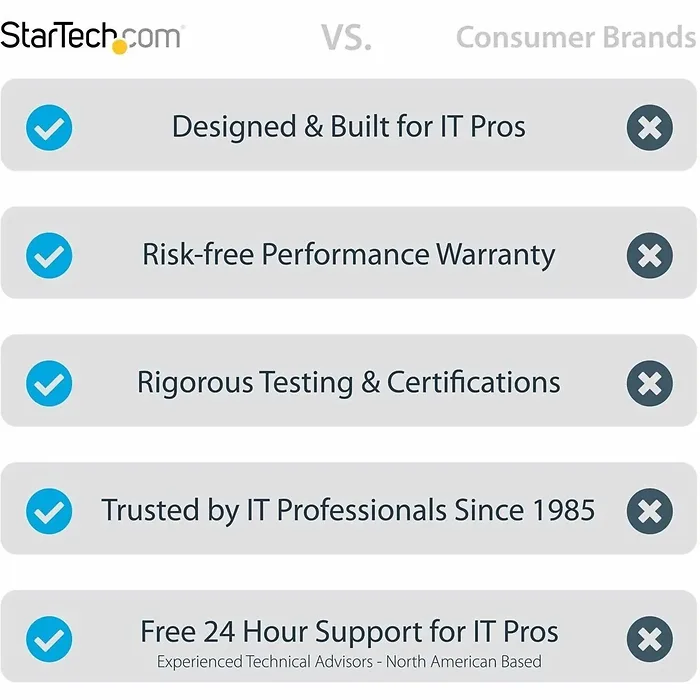Image resolution: width=700 pixels, height=700 pixels.
Task: Select the checkmark for Free 24 Hour Support
Action: pos(49,639)
